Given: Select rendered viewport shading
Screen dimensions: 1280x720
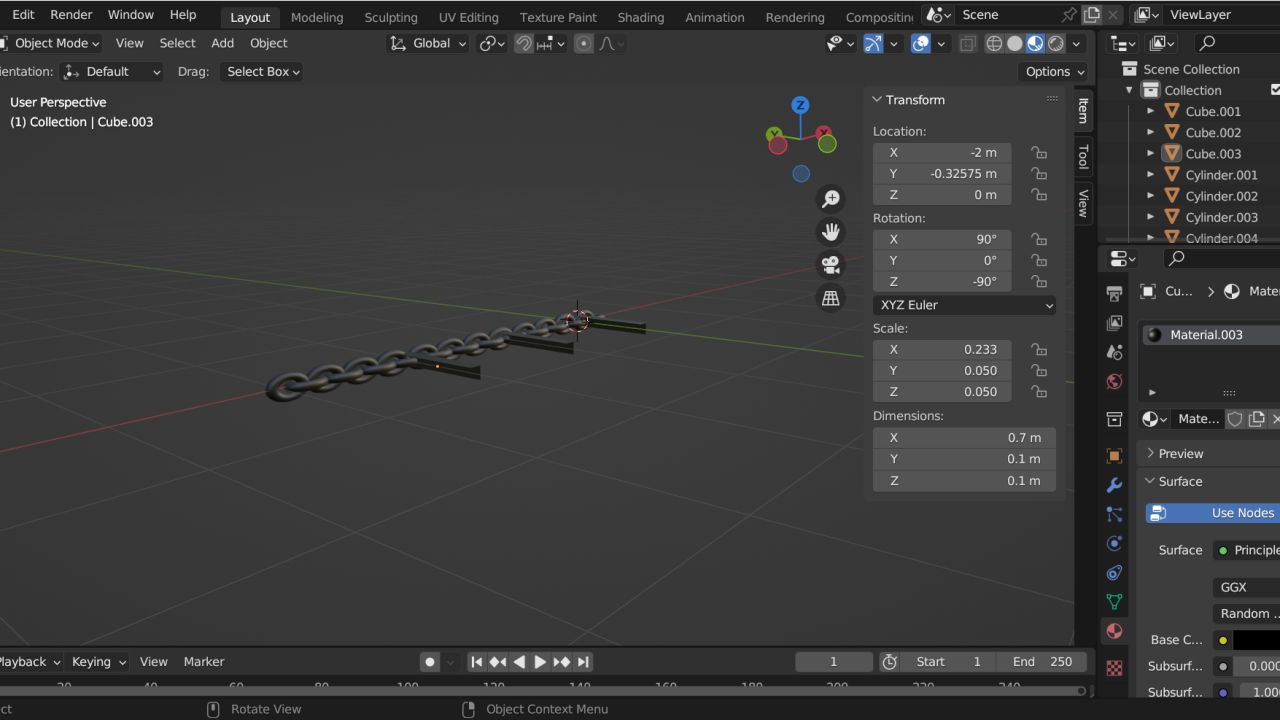Looking at the screenshot, I should [x=1055, y=43].
